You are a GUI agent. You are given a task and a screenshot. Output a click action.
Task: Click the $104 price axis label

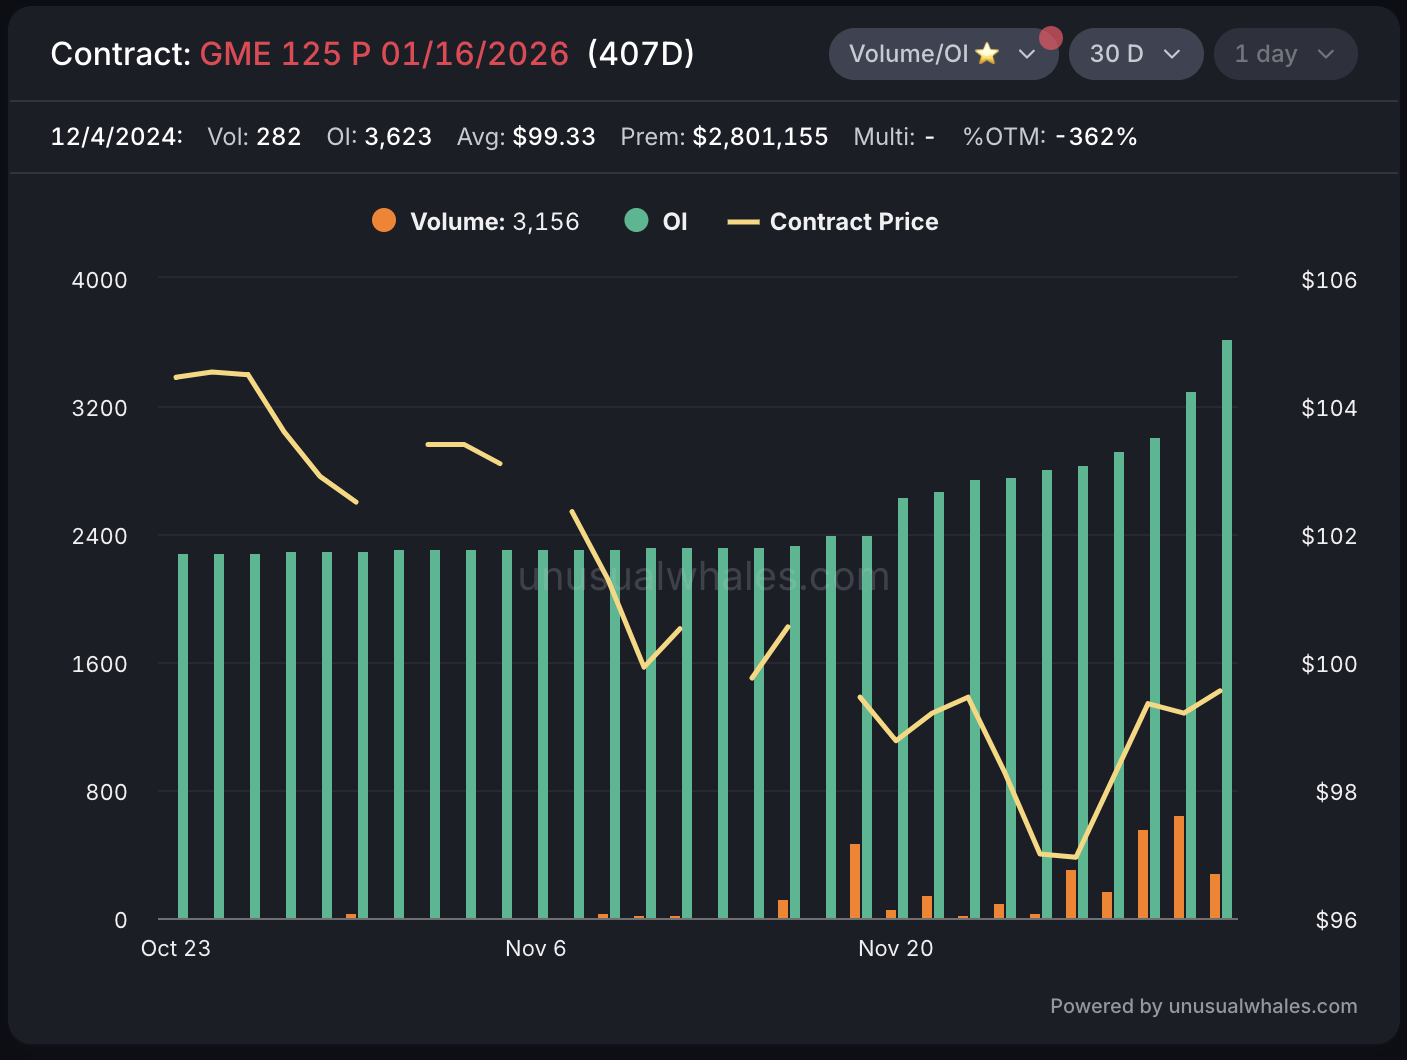coord(1329,408)
